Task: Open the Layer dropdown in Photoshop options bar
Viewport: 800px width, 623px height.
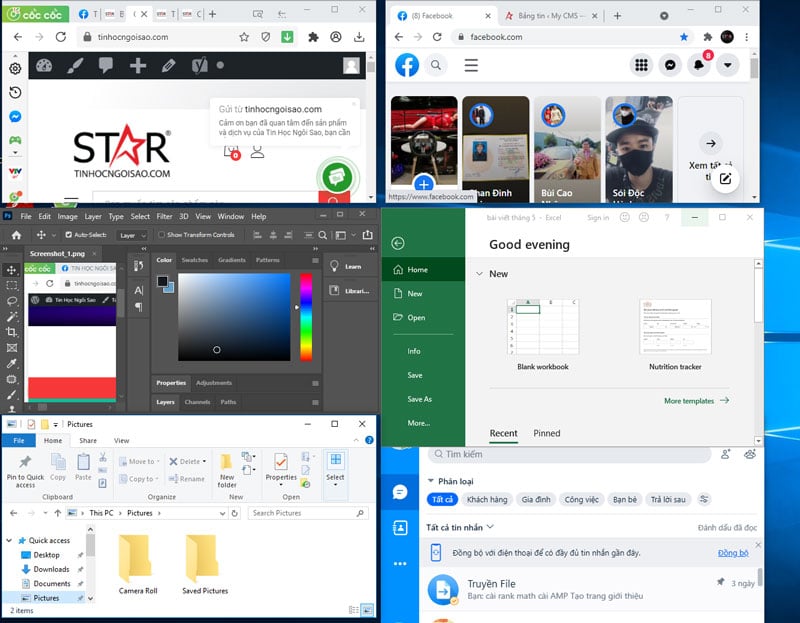Action: (132, 235)
